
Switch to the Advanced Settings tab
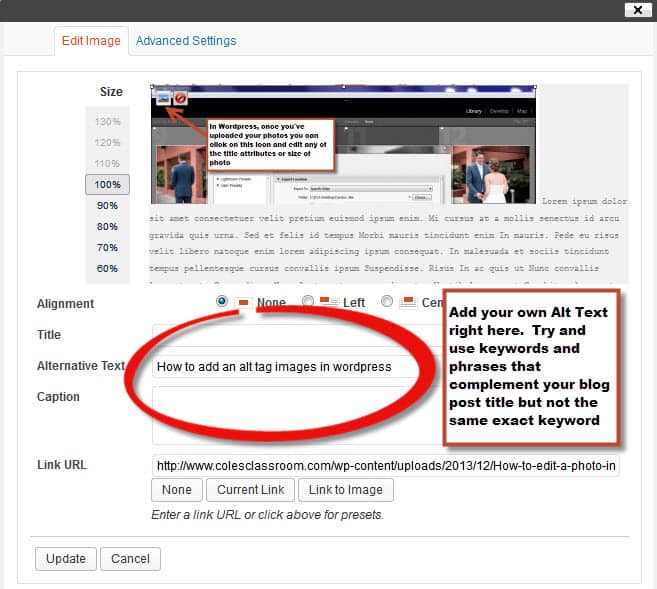pyautogui.click(x=186, y=41)
